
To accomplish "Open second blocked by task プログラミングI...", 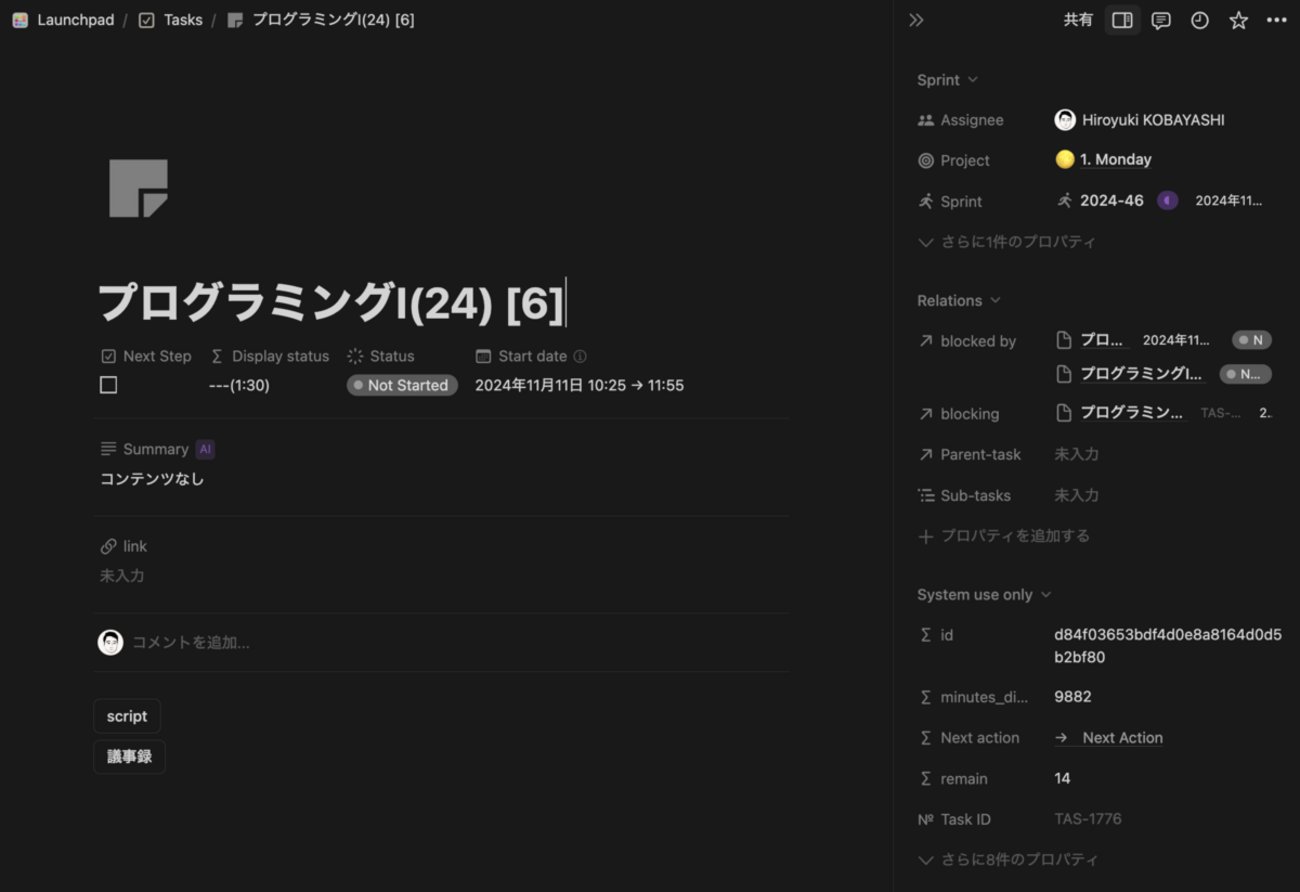I will point(1141,373).
